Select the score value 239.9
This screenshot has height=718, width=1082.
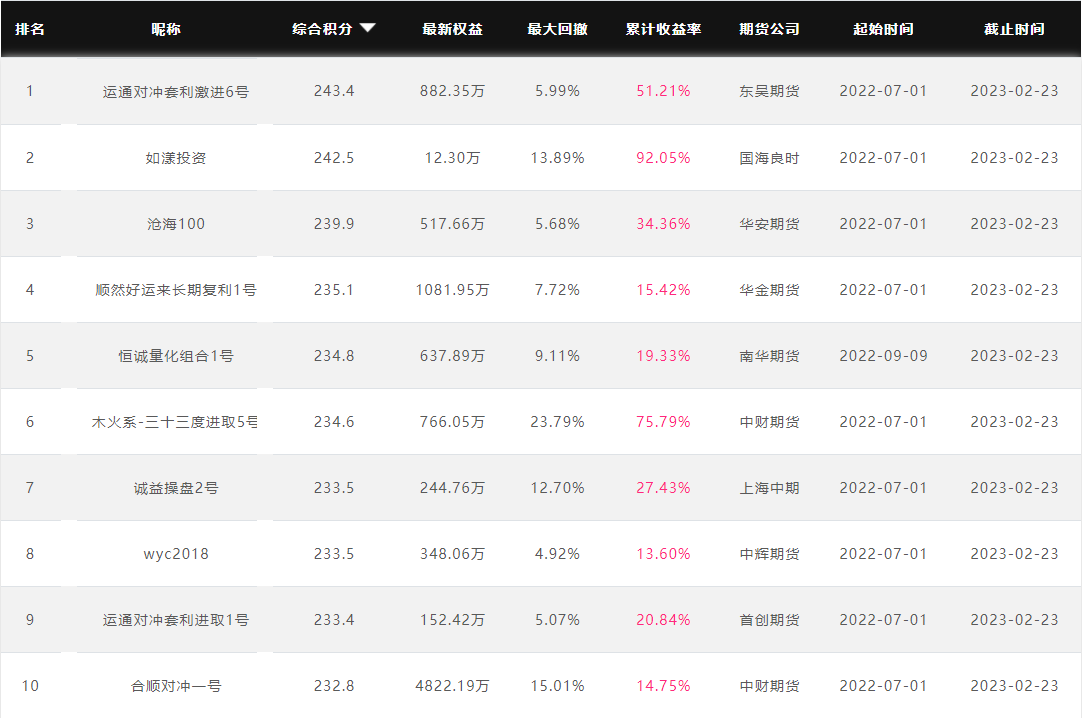tap(334, 224)
